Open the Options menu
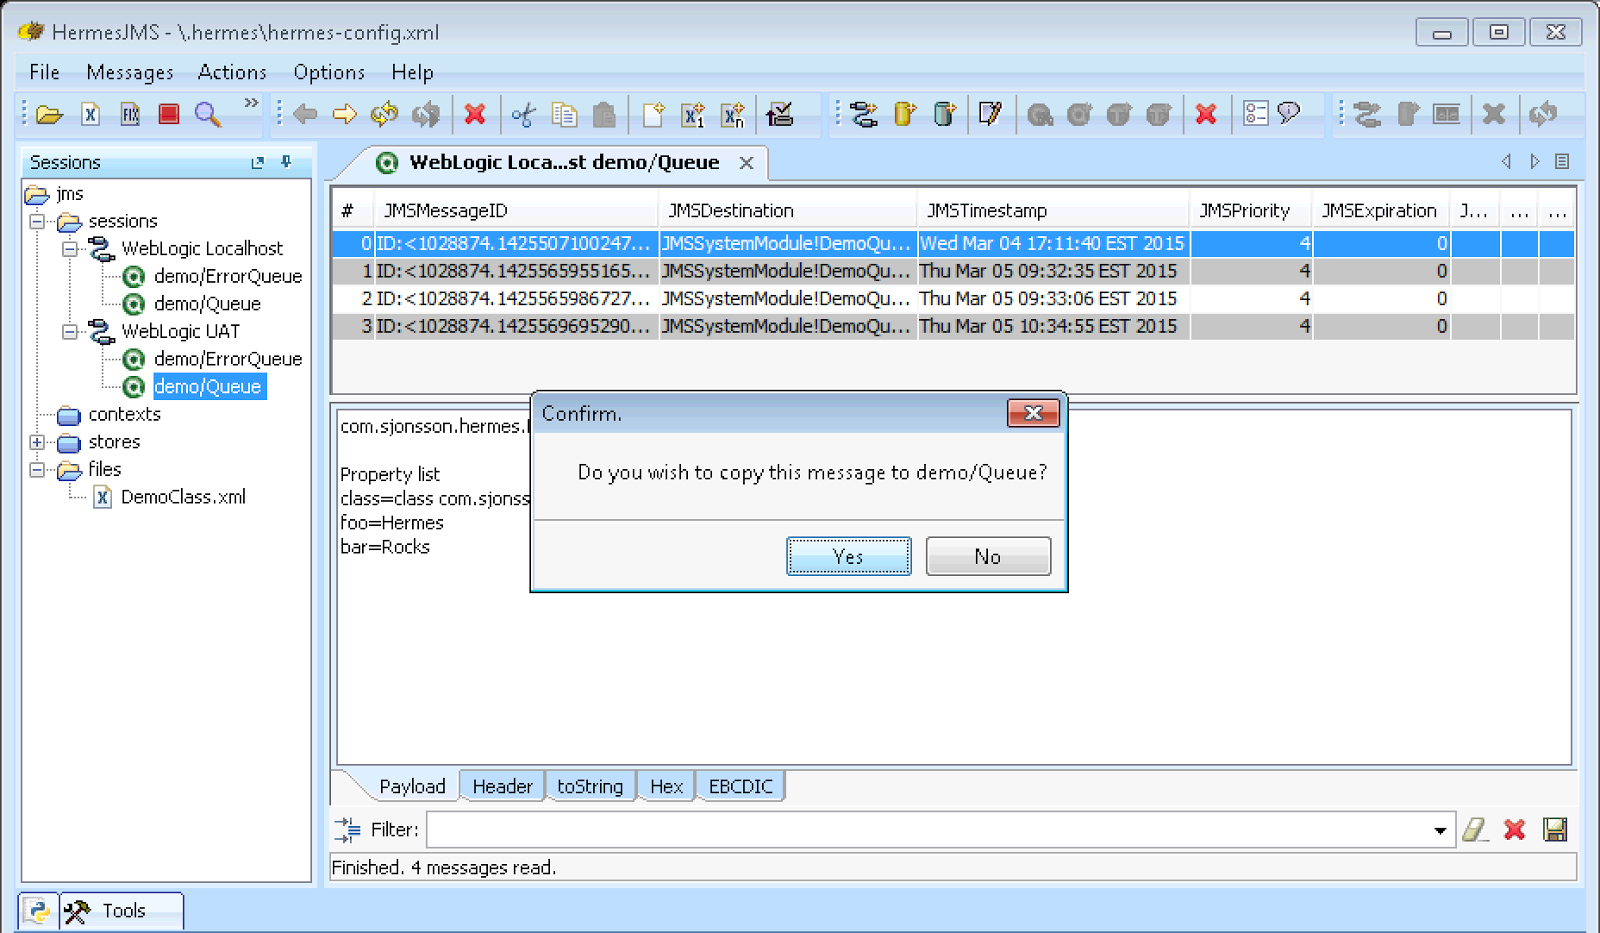The image size is (1600, 933). 329,72
